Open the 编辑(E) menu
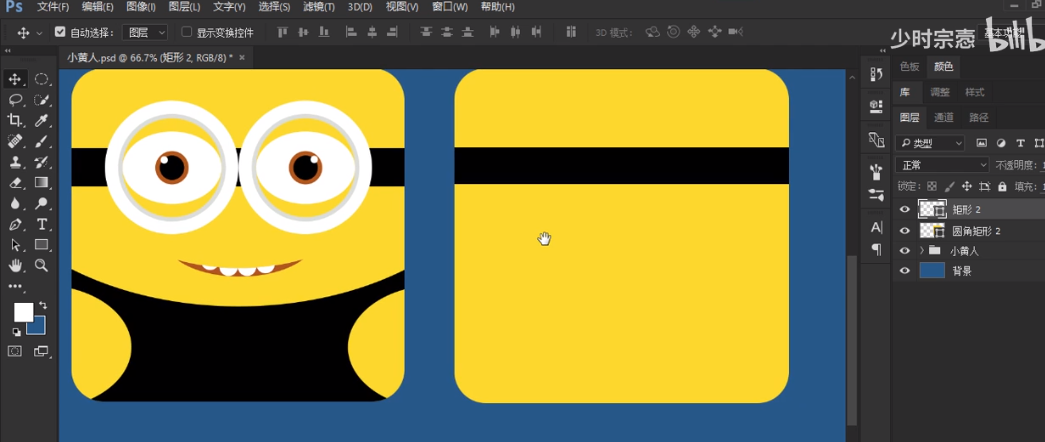1045x442 pixels. [97, 7]
